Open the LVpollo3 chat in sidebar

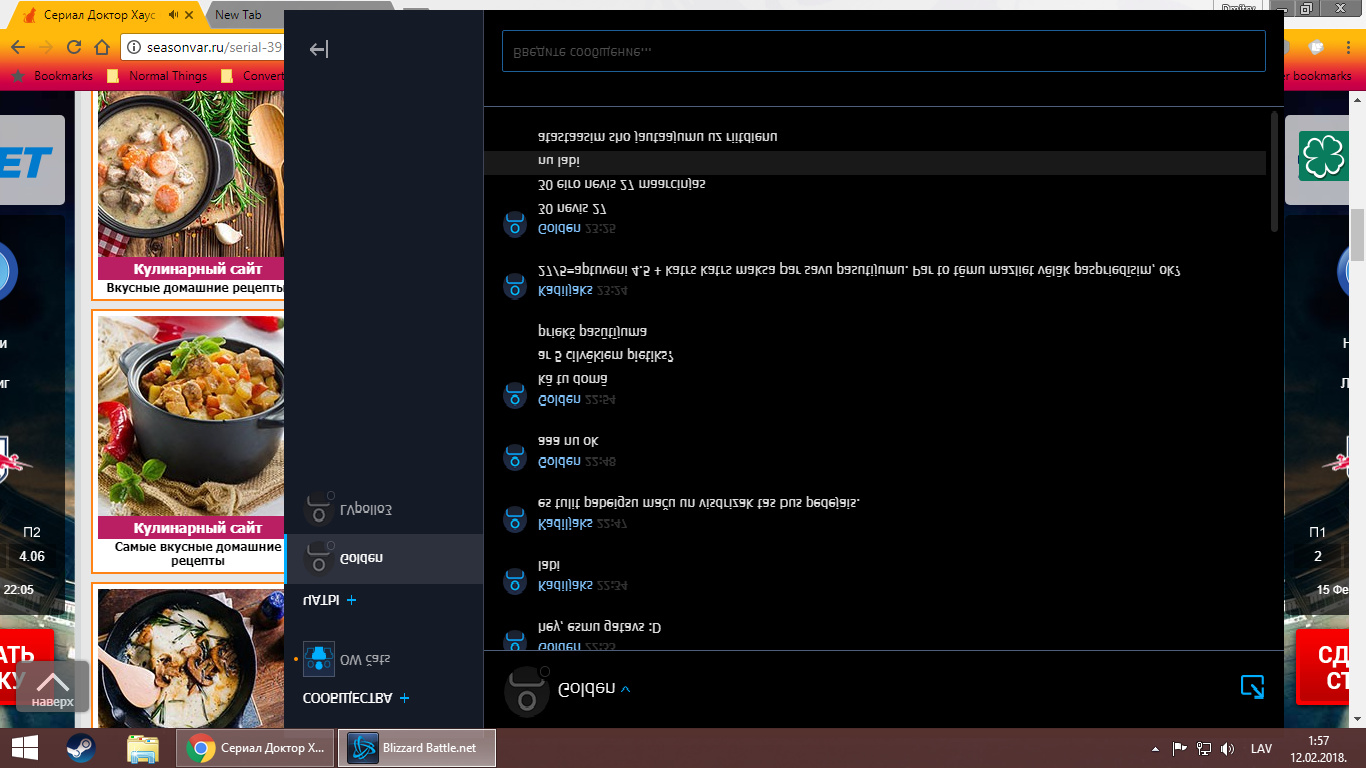click(x=384, y=509)
